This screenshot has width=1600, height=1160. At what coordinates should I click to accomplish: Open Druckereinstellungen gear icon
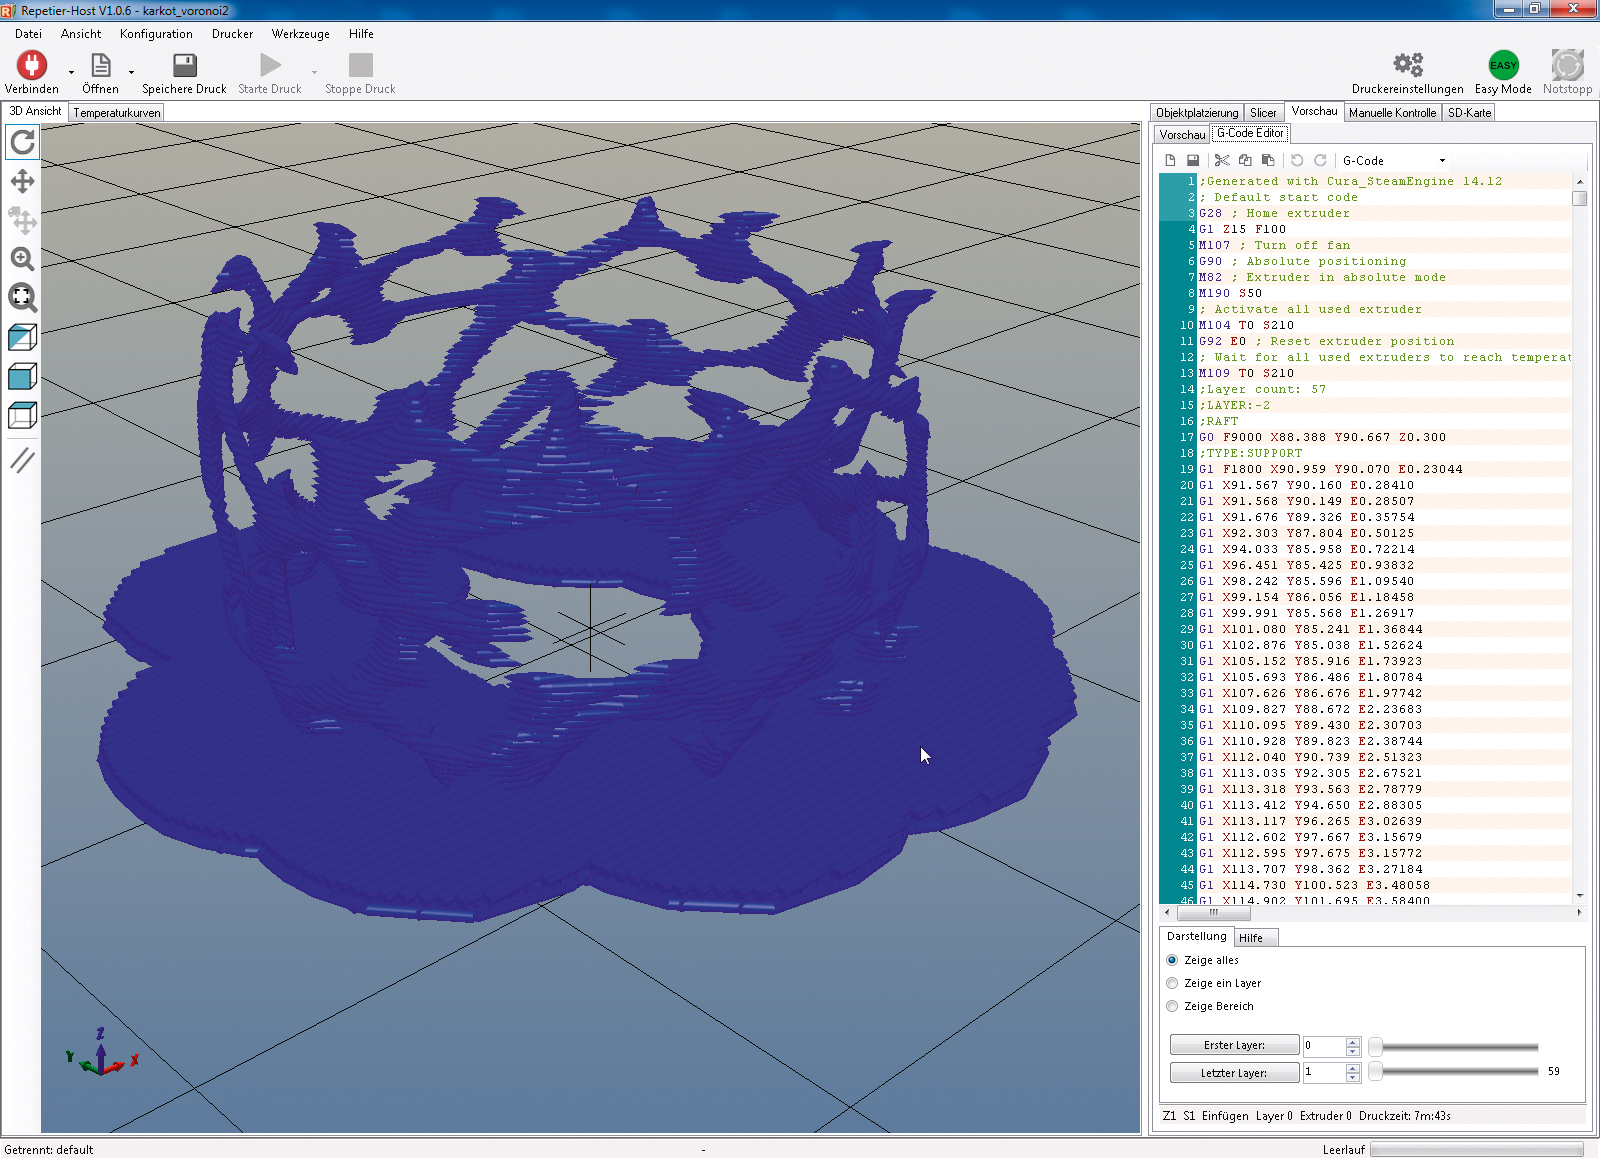[x=1408, y=66]
